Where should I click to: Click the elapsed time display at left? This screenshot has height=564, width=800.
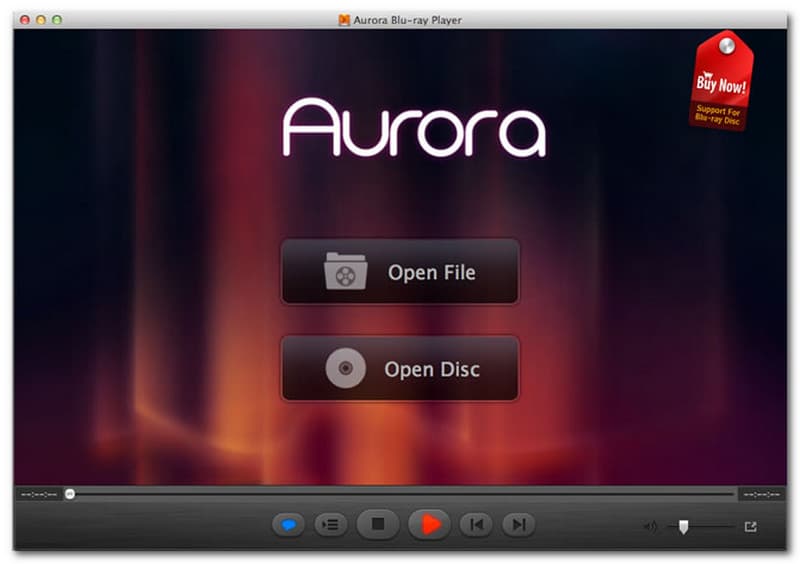[39, 494]
